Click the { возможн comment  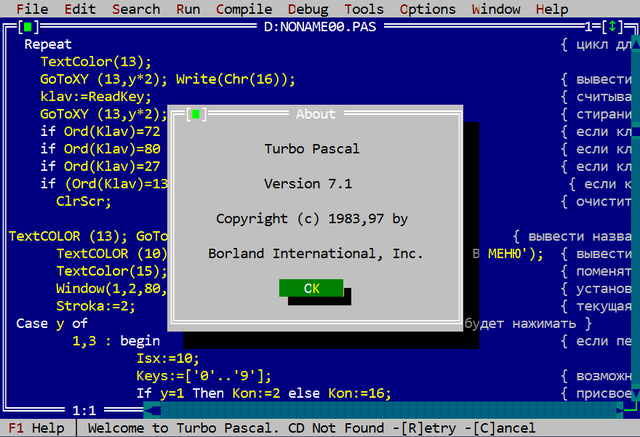click(x=596, y=376)
